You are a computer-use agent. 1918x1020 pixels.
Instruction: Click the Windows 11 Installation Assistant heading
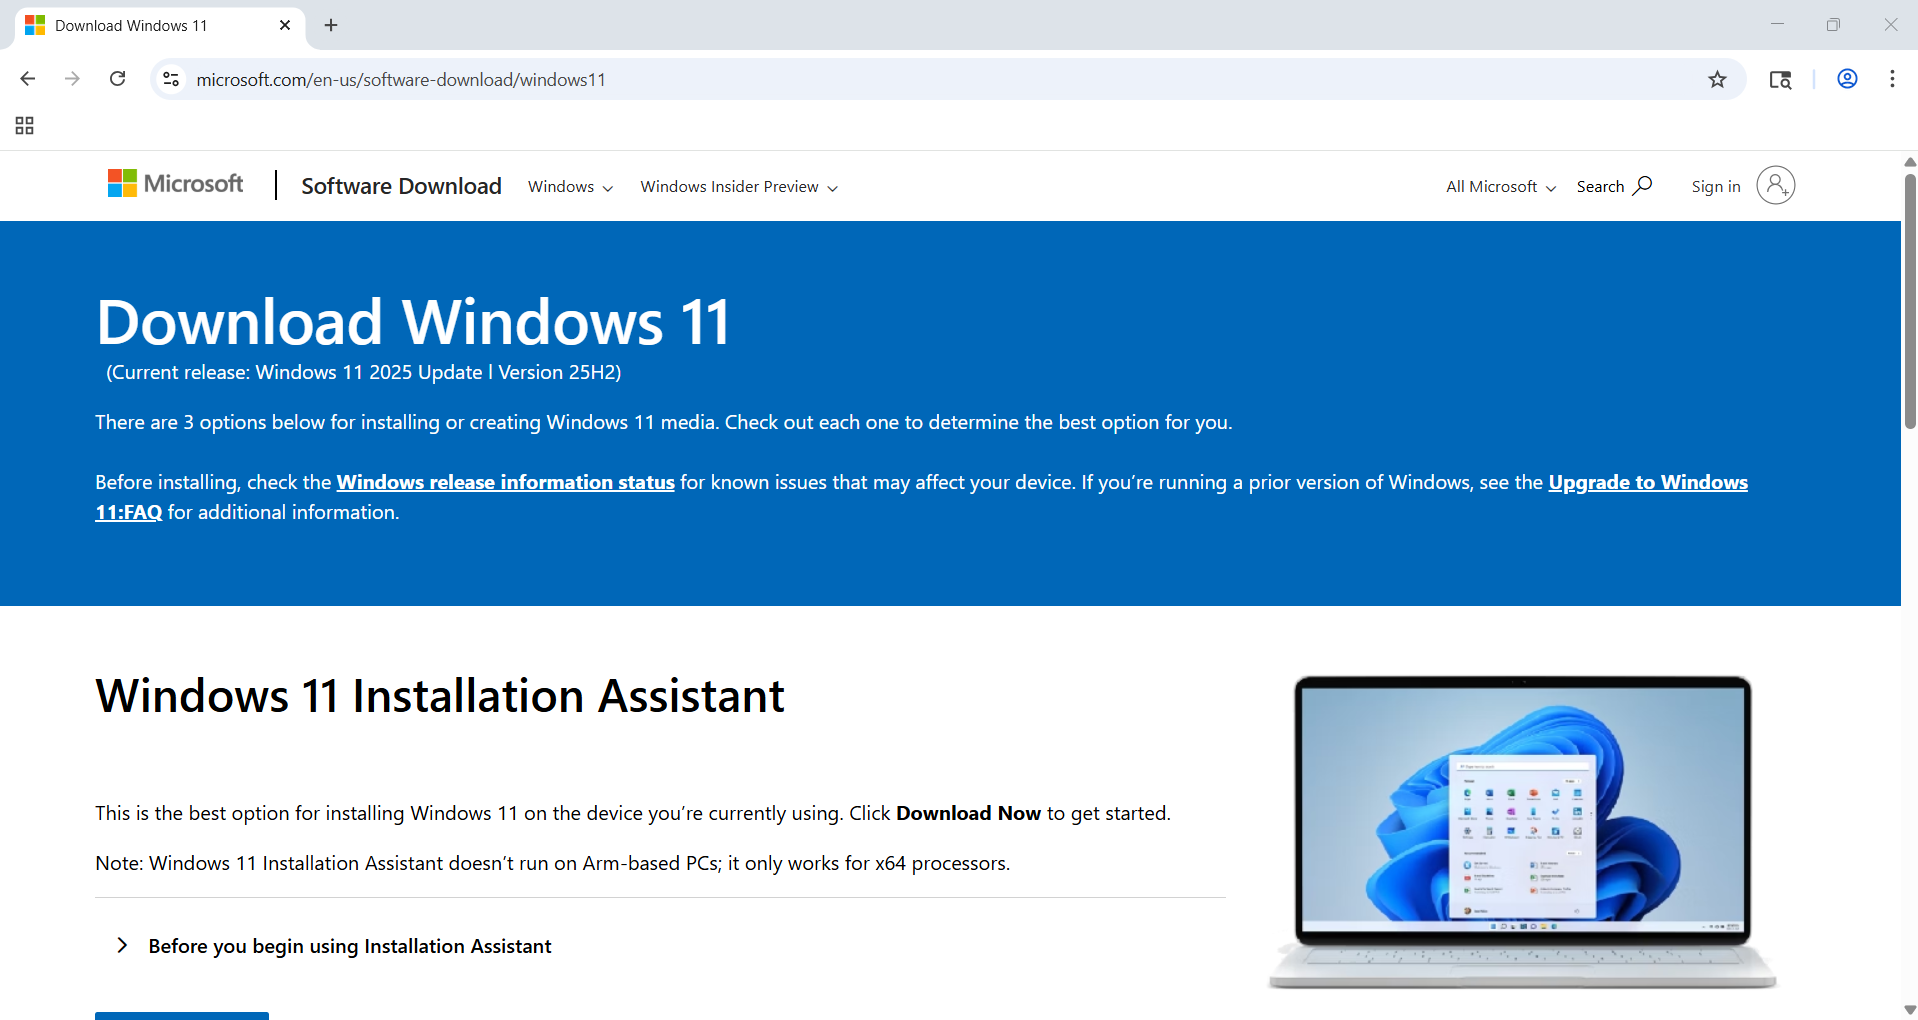[440, 696]
